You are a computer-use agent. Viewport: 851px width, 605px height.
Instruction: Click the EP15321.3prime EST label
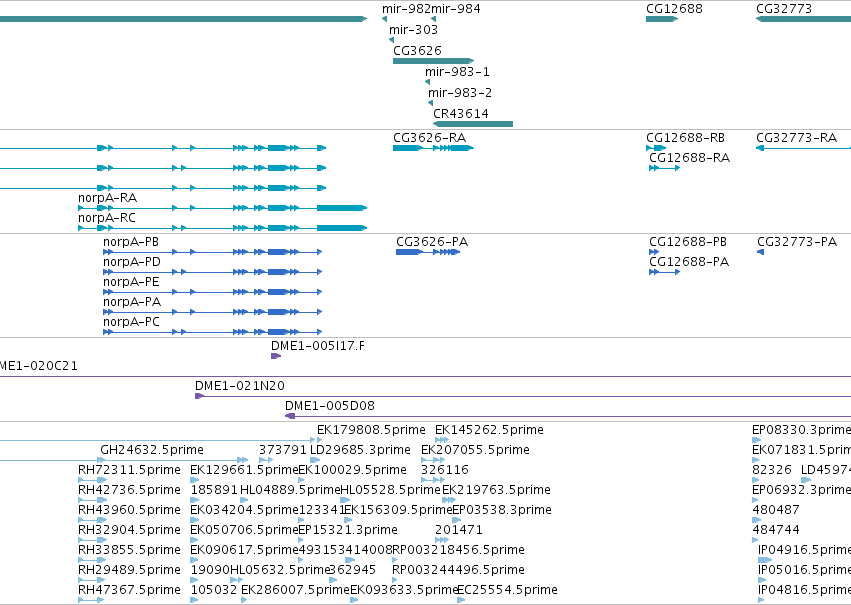pos(348,531)
